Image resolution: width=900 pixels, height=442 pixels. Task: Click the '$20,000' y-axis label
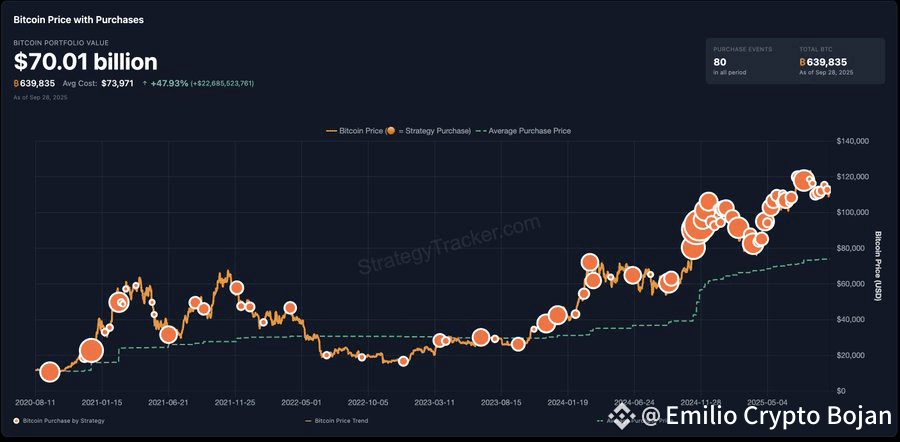[853, 356]
